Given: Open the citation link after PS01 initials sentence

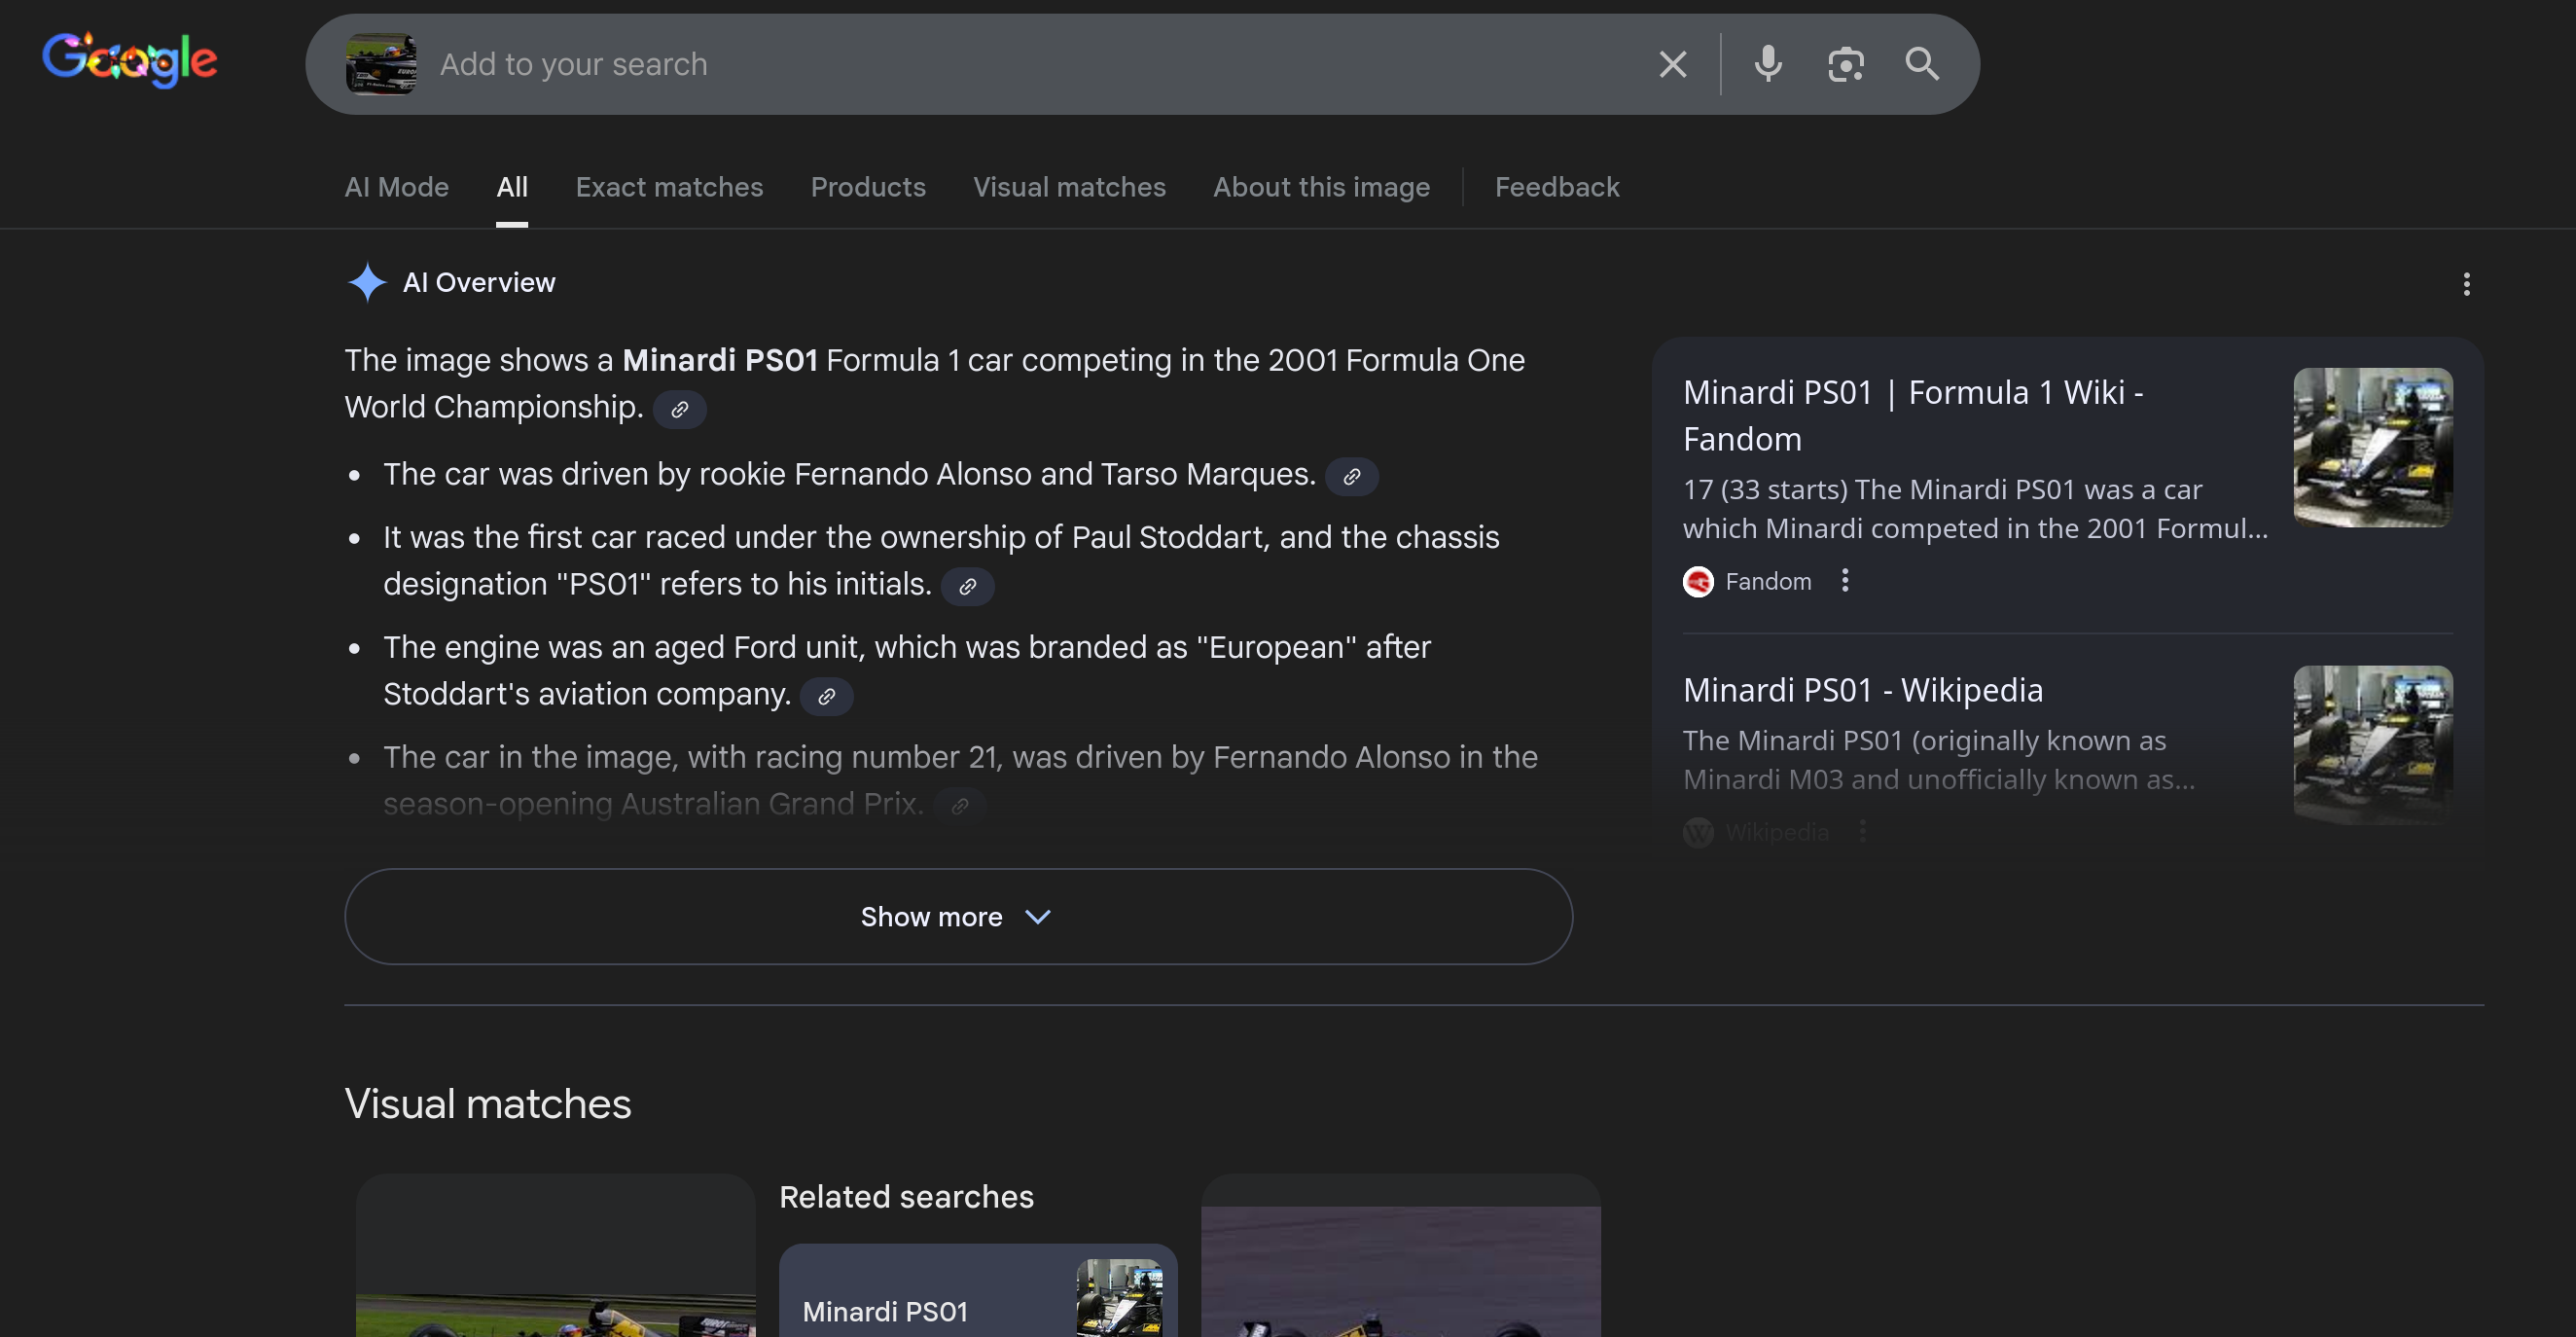Looking at the screenshot, I should 967,587.
